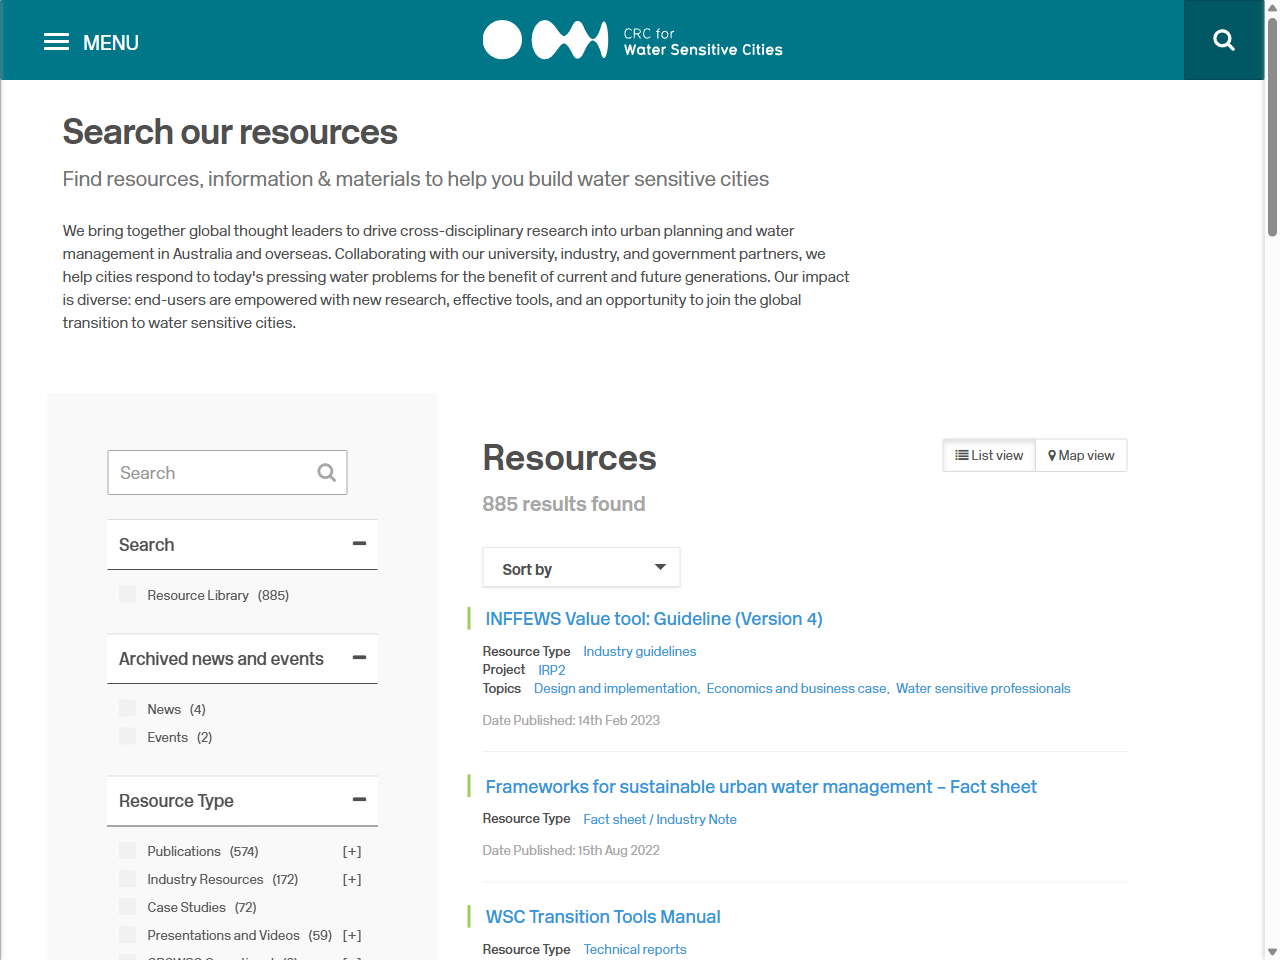The height and width of the screenshot is (960, 1280).
Task: Check the Resource Library (885) filter
Action: pos(127,594)
